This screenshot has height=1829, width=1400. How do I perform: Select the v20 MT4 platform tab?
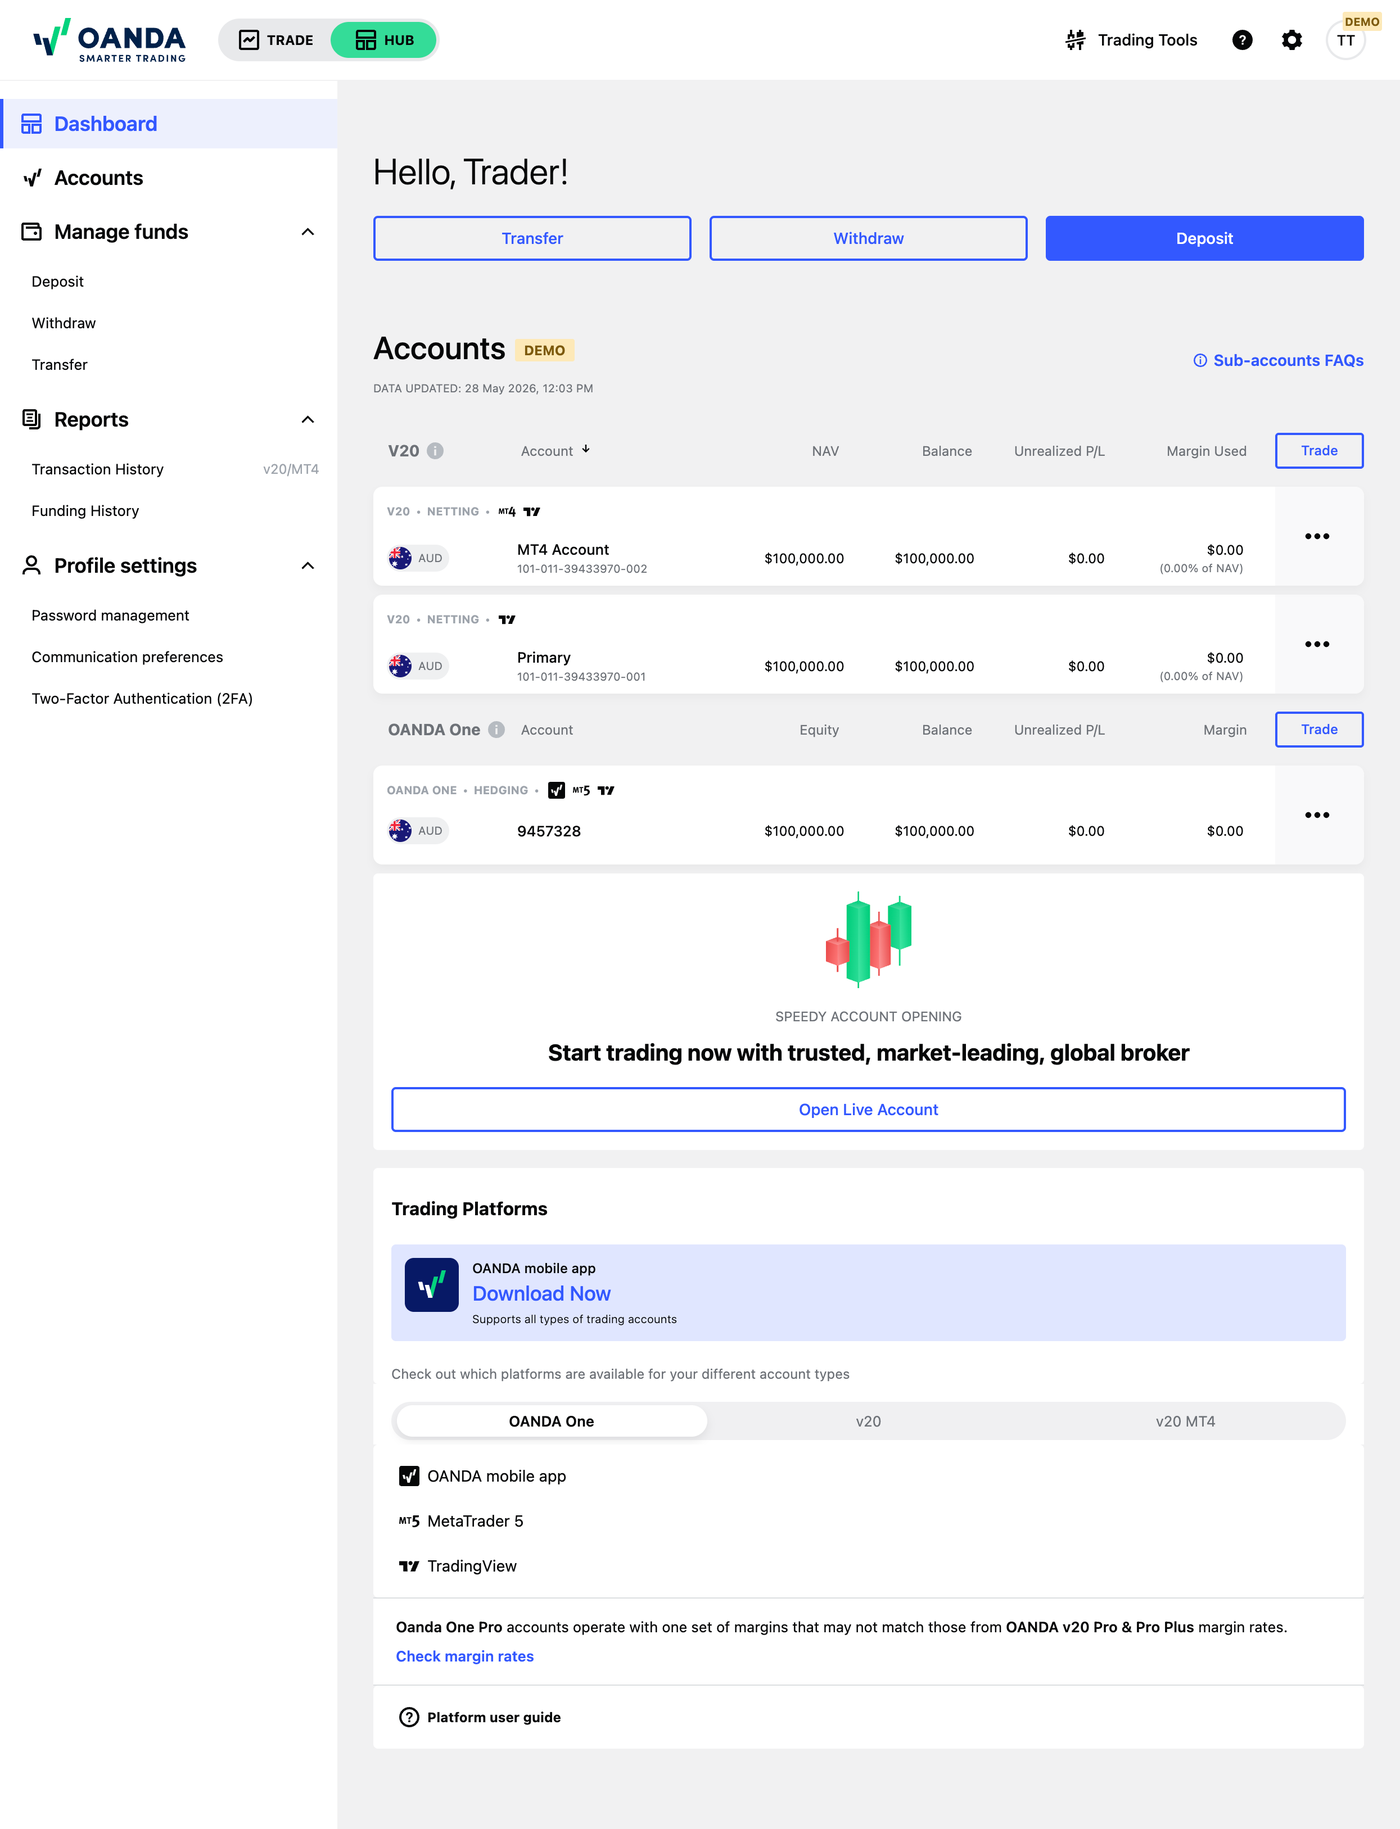coord(1185,1421)
